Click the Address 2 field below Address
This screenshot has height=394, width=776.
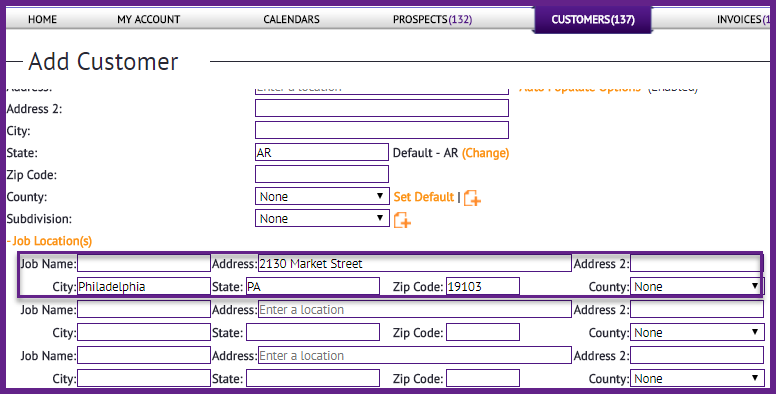pos(382,108)
